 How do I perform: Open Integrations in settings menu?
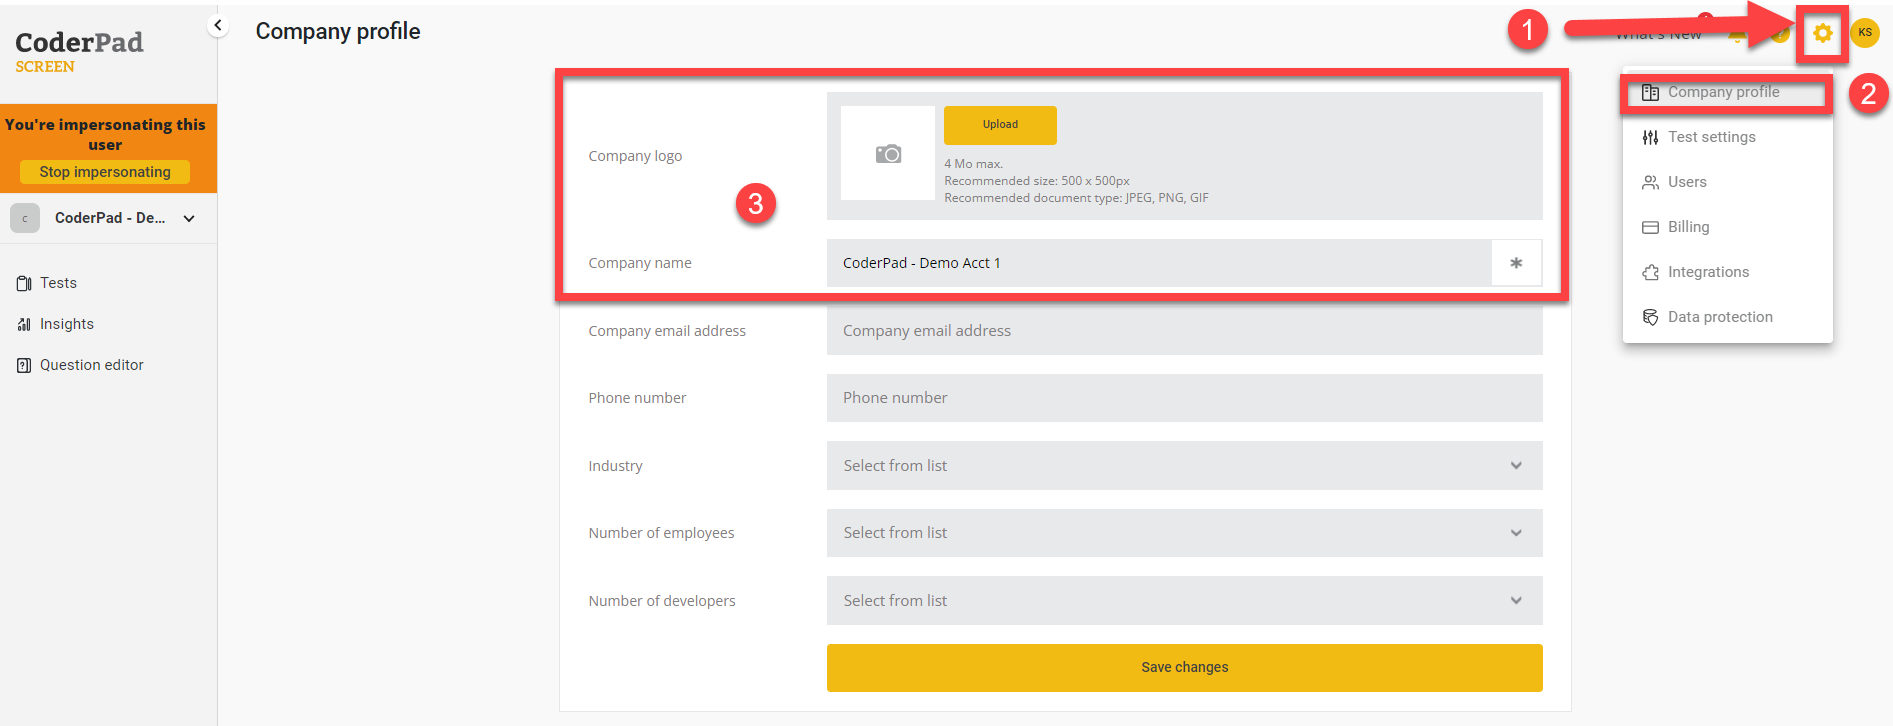click(x=1708, y=272)
